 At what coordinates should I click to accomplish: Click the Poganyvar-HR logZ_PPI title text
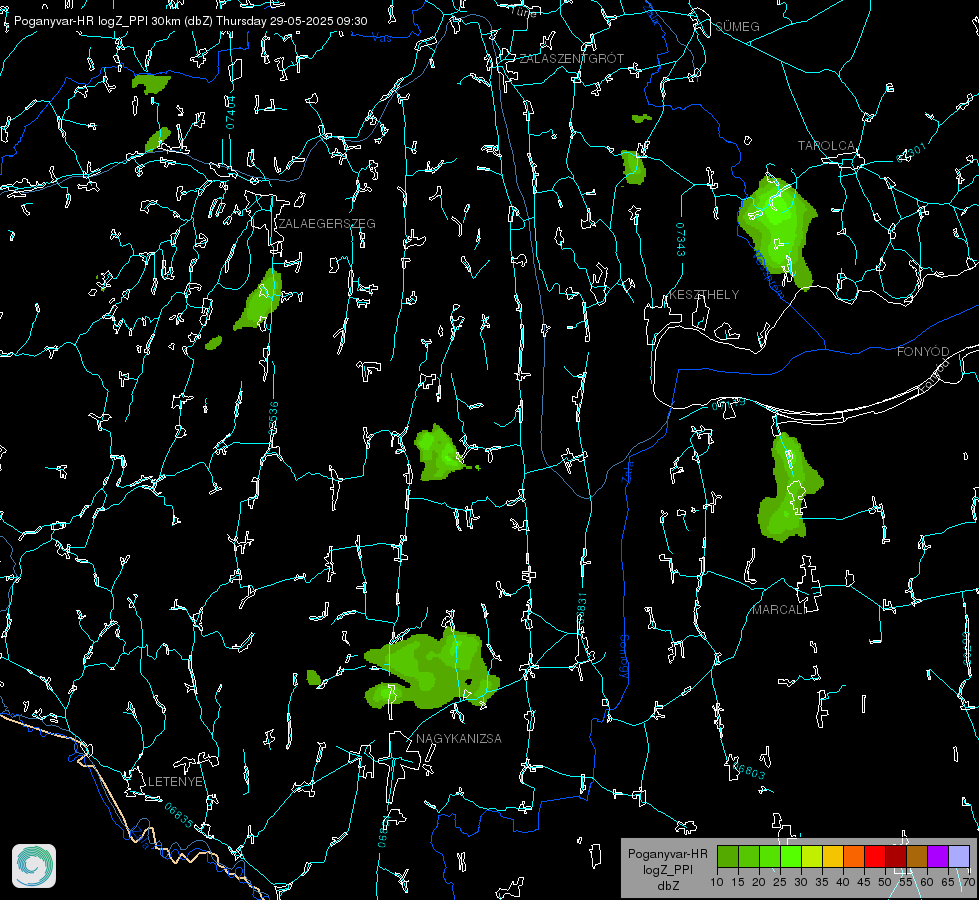coord(190,21)
